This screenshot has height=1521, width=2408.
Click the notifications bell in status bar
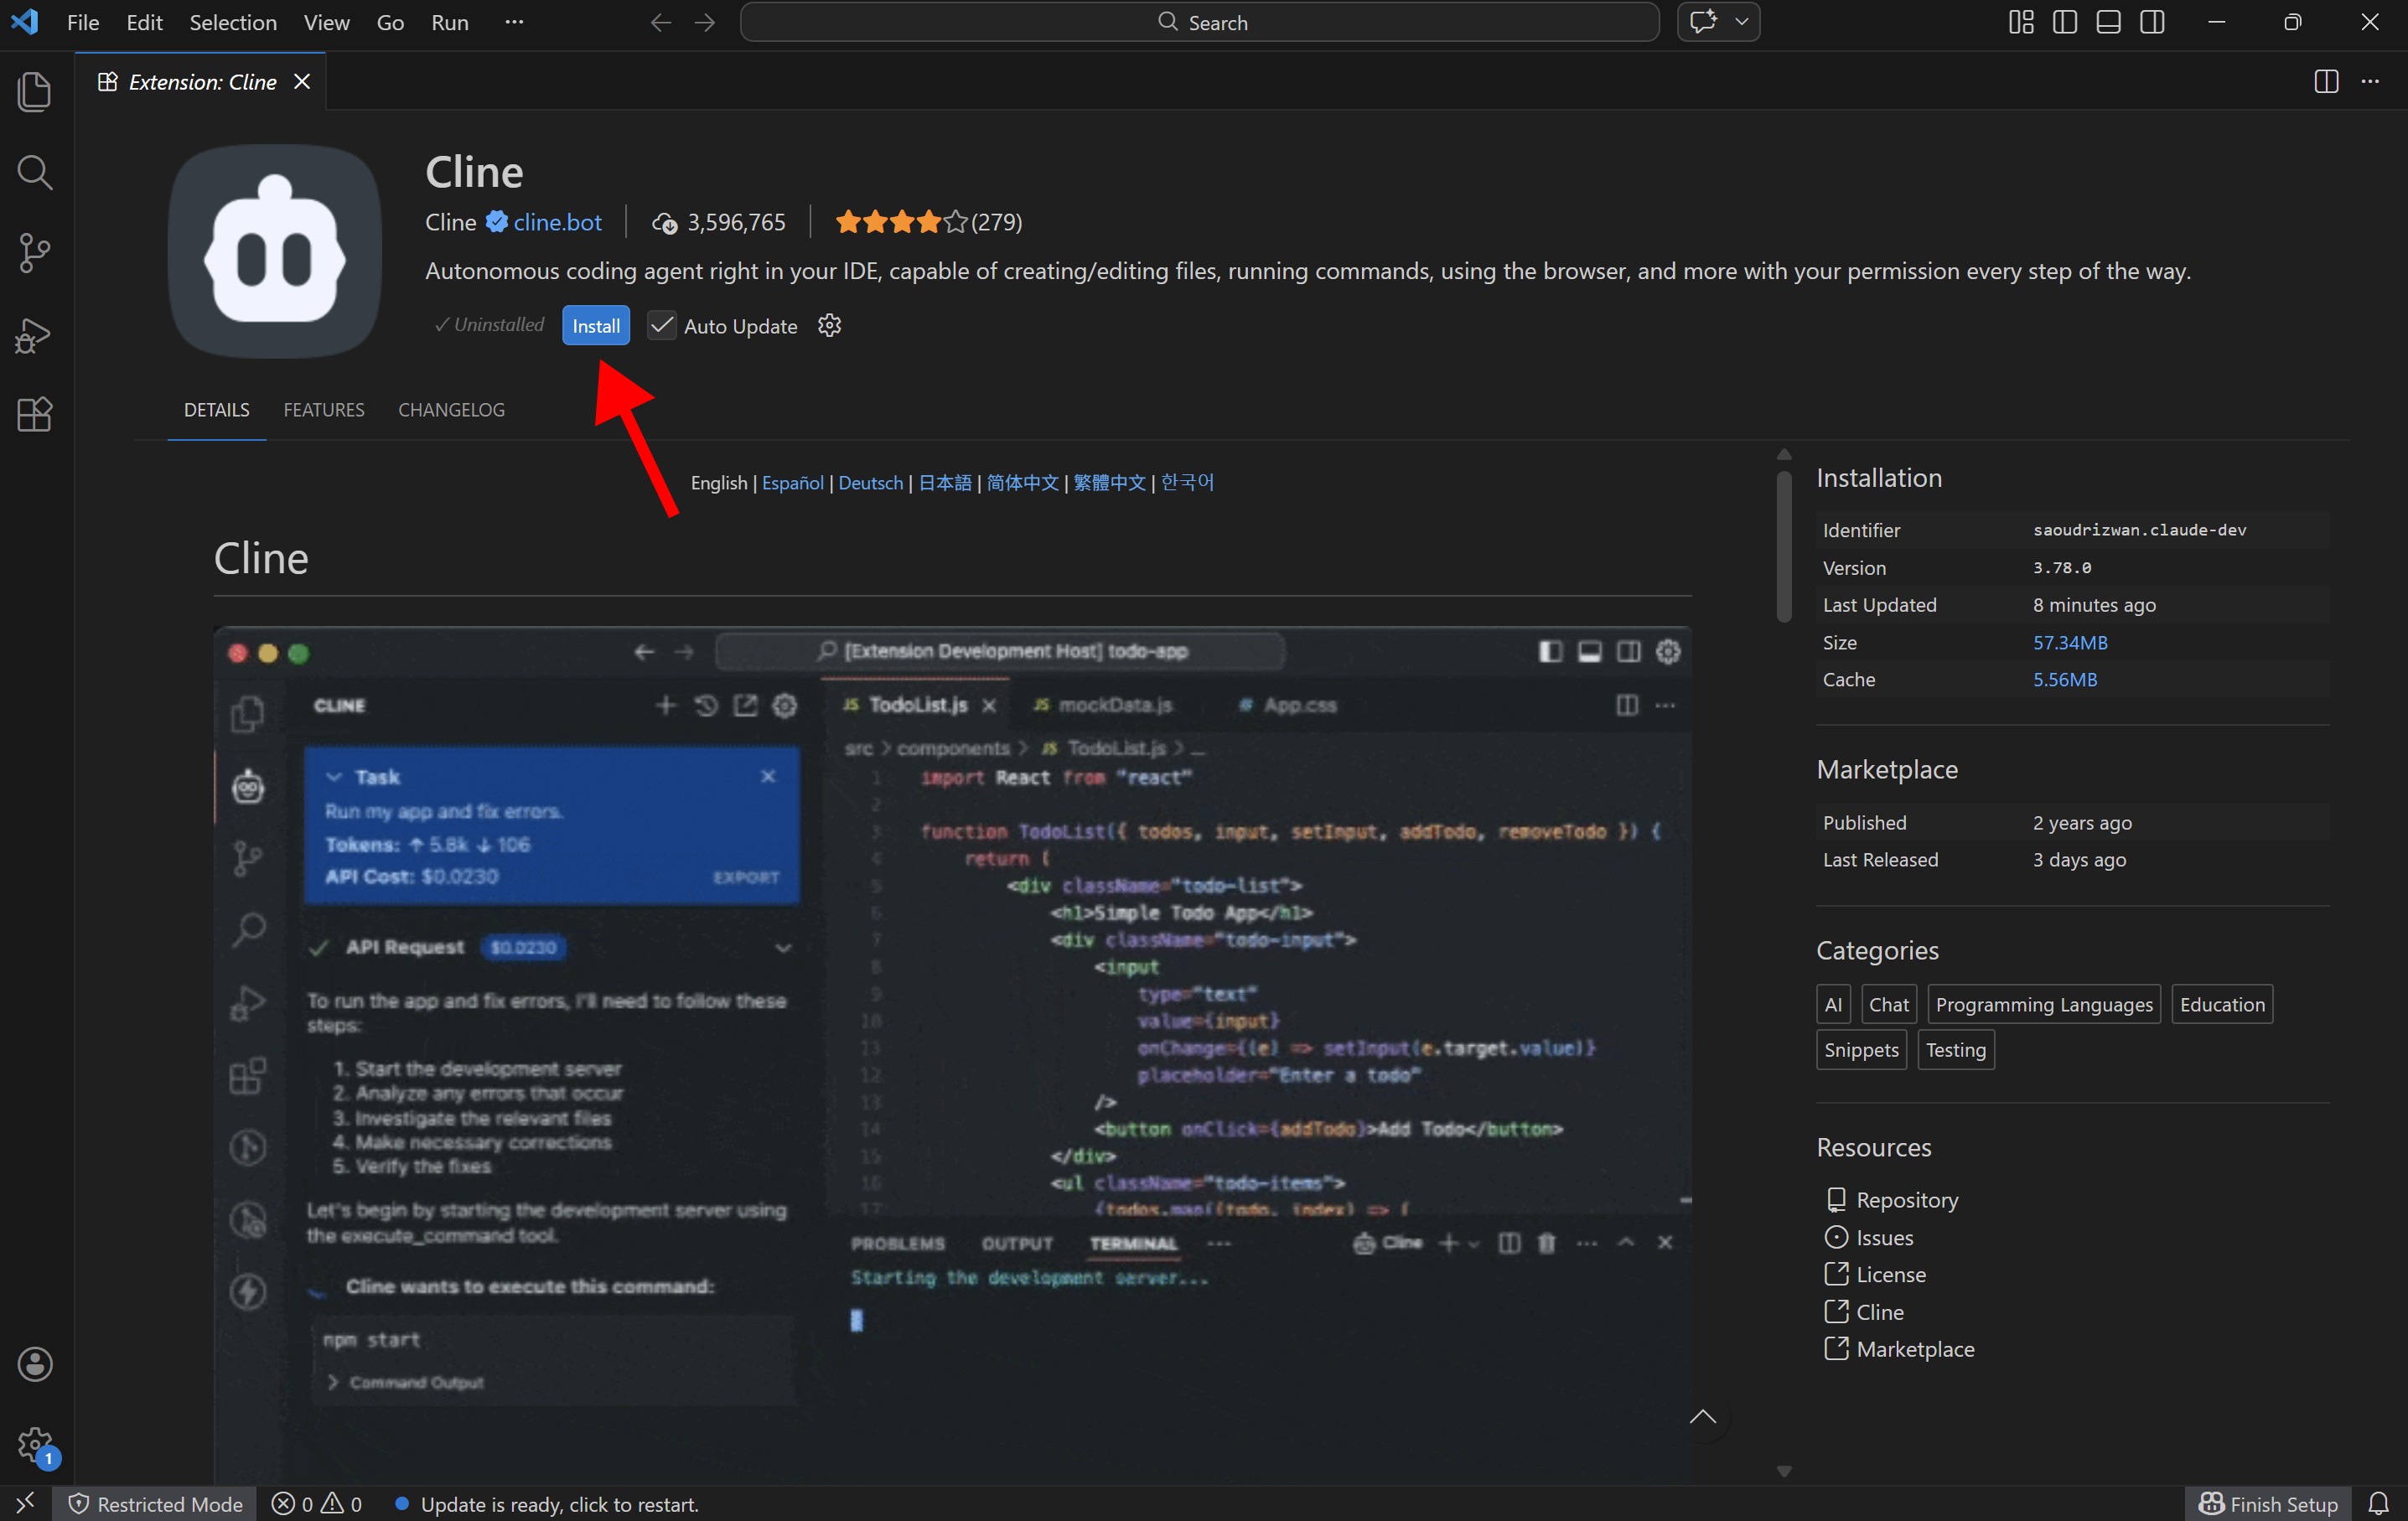pyautogui.click(x=2378, y=1503)
